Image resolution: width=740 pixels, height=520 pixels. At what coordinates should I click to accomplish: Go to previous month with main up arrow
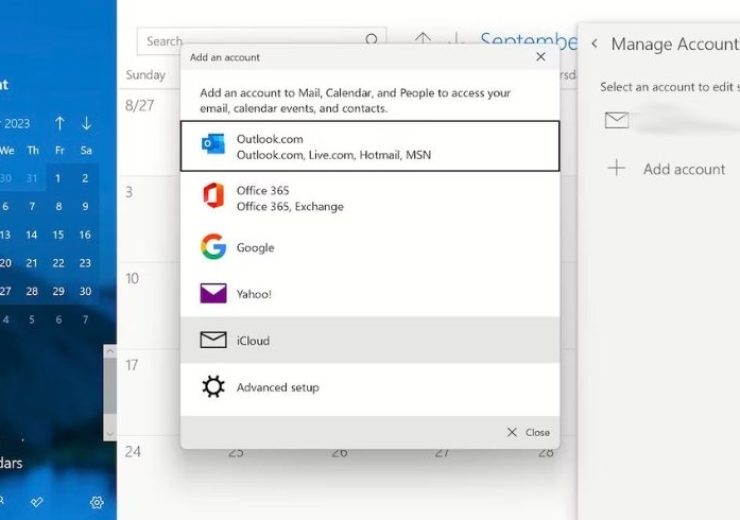(x=423, y=40)
